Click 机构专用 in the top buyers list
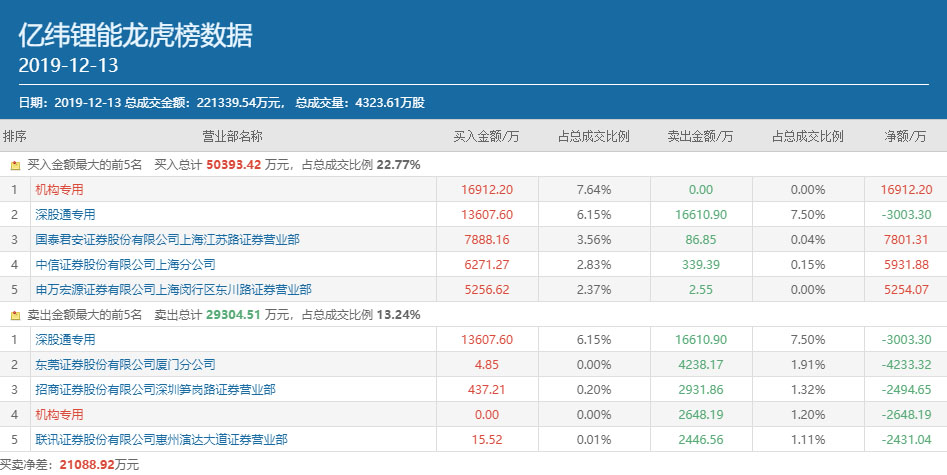This screenshot has width=947, height=475. coord(60,190)
